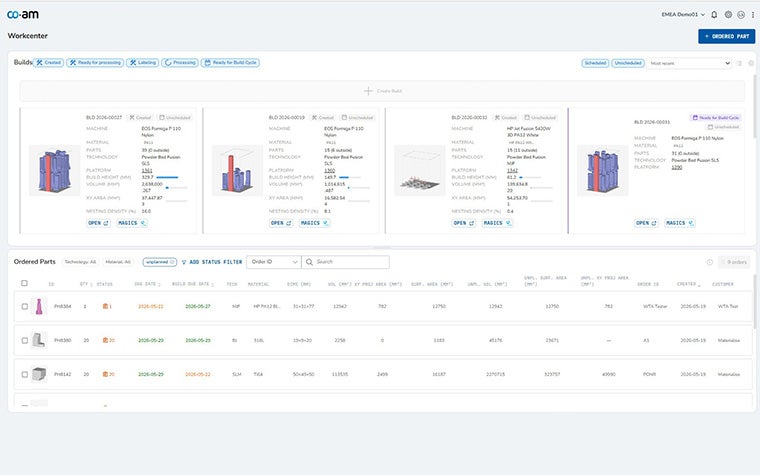Click build height bar of BLD 2026-00032
Image resolution: width=760 pixels, height=475 pixels.
(x=530, y=177)
